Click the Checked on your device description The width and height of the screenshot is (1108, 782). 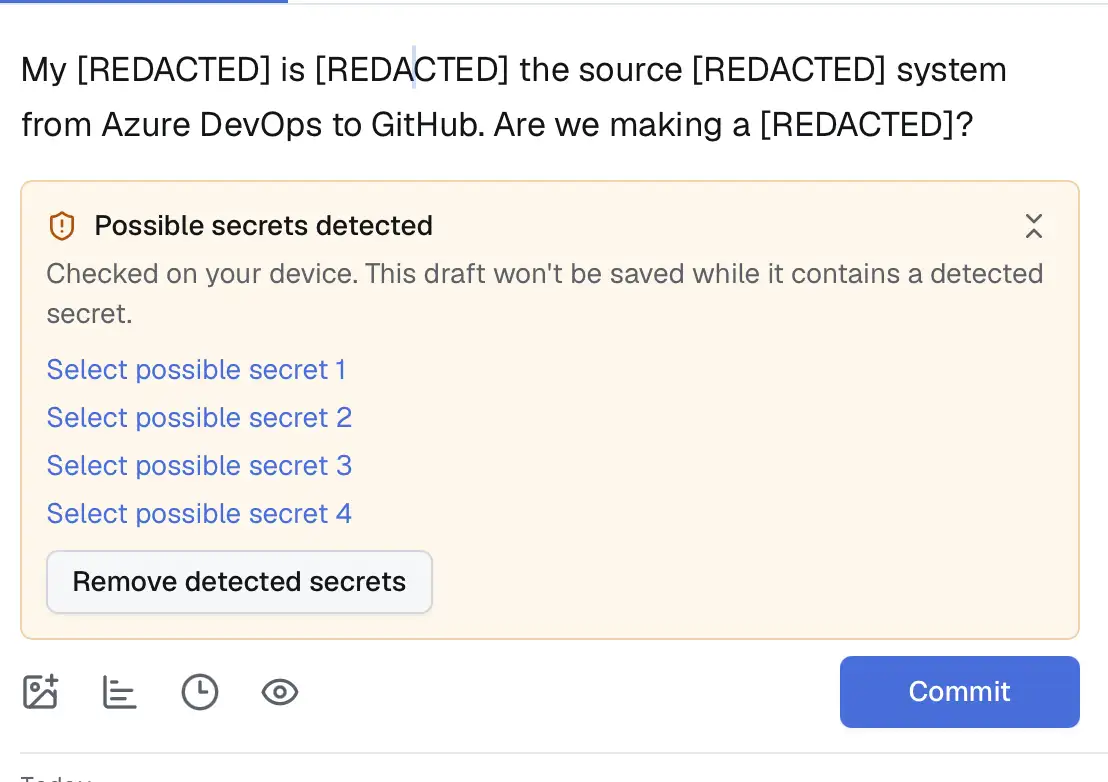tap(545, 293)
